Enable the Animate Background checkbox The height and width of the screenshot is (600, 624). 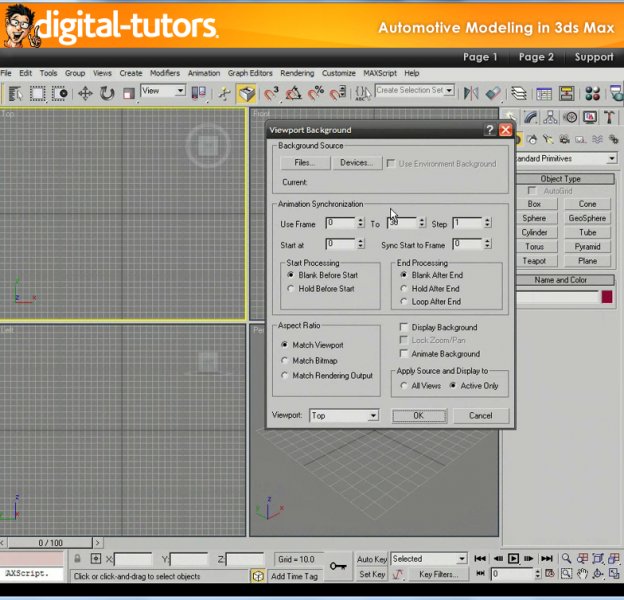point(404,353)
